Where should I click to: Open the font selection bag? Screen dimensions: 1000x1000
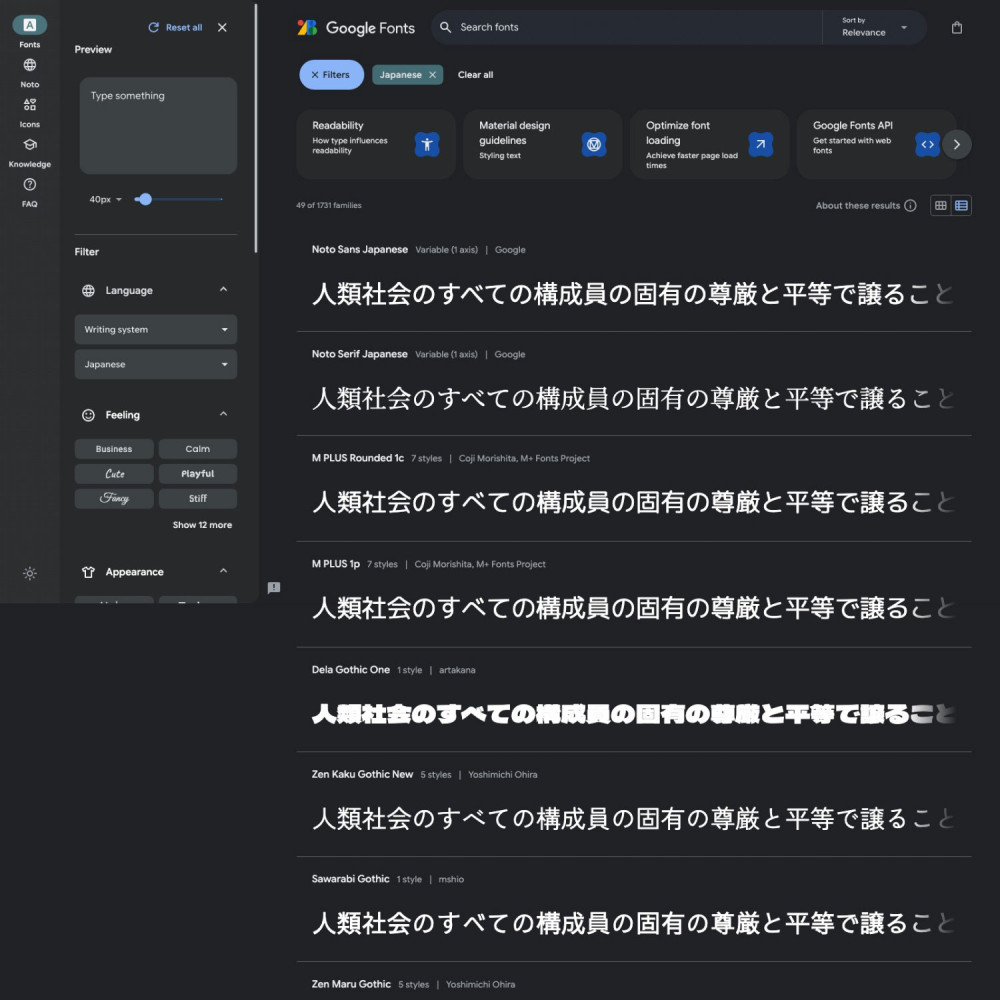pyautogui.click(x=957, y=28)
